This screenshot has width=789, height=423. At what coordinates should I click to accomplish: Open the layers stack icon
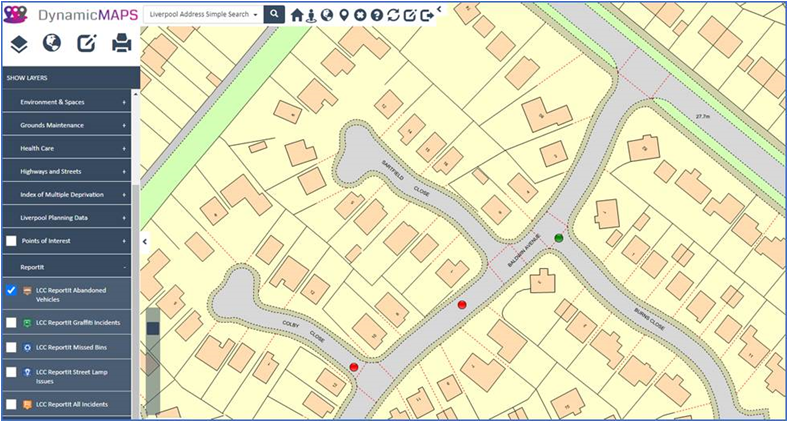coord(19,44)
